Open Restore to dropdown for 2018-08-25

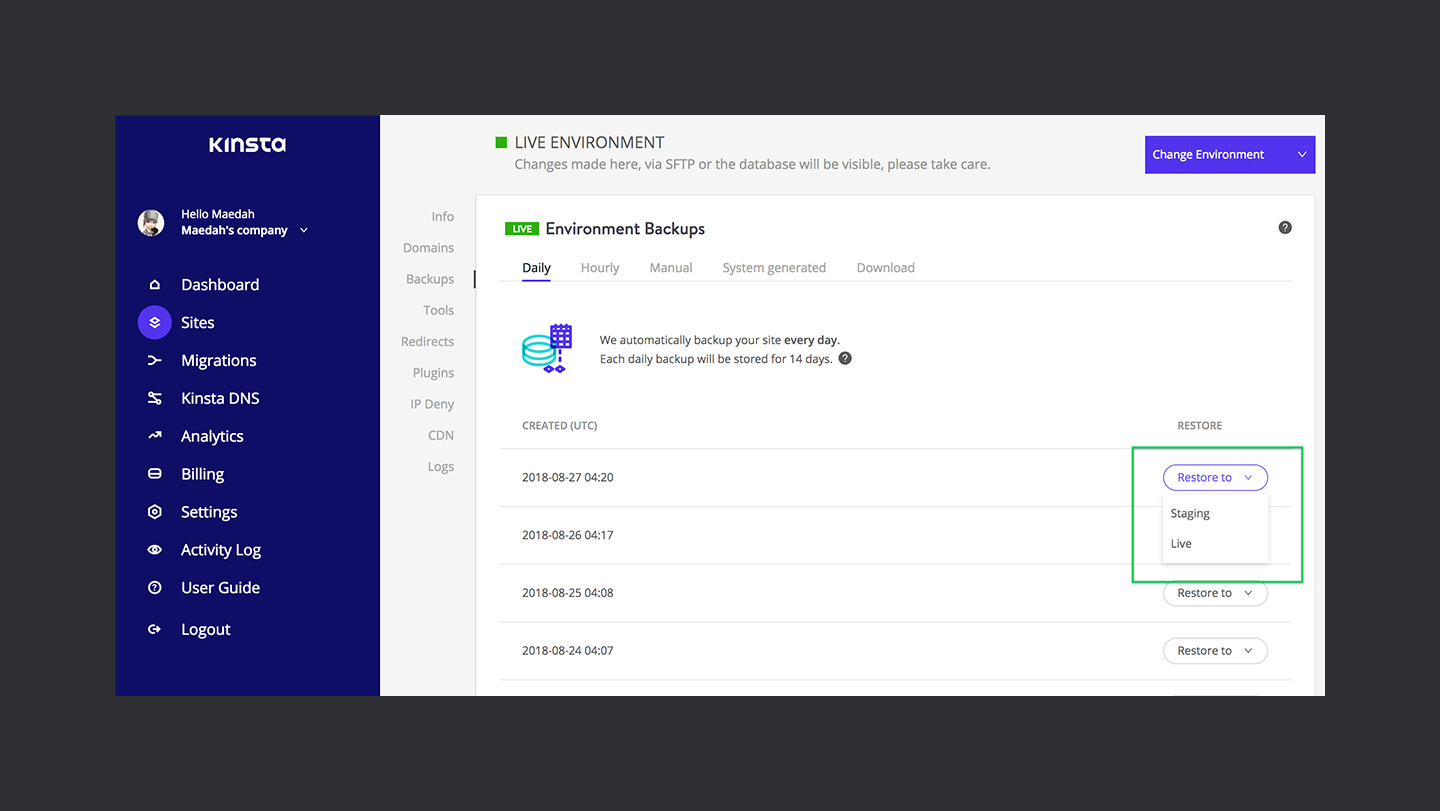click(1215, 593)
